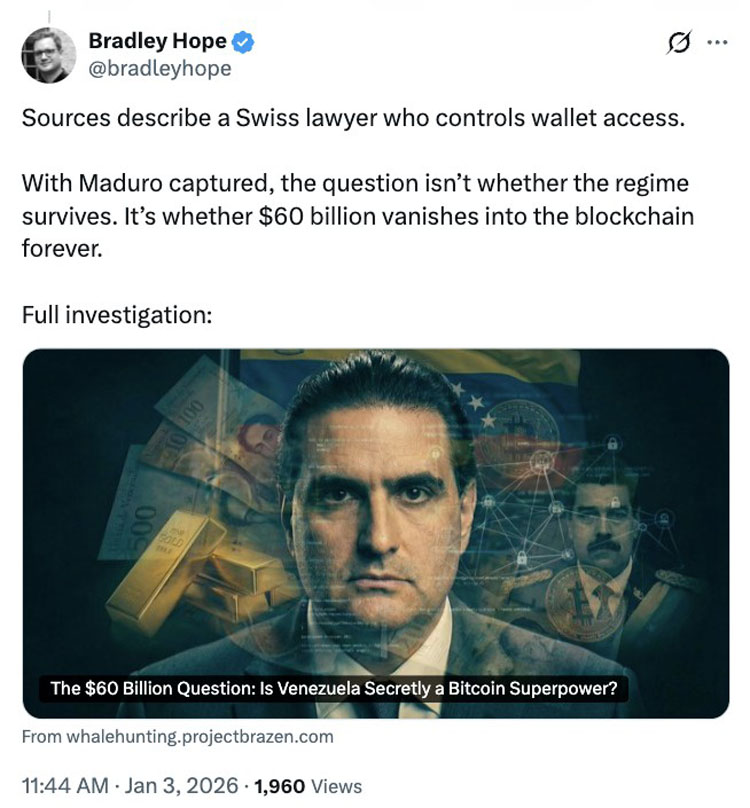The height and width of the screenshot is (808, 750).
Task: Click Bradley Hope's profile avatar
Action: click(48, 54)
